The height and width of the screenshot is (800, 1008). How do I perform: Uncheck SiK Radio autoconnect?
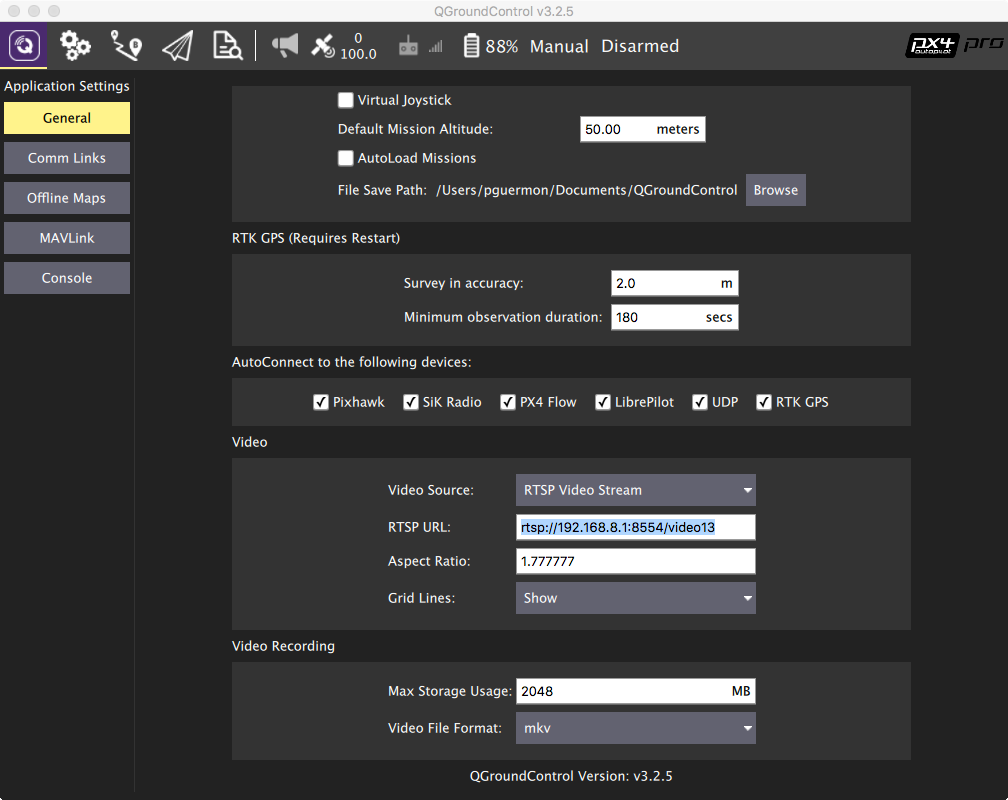411,402
